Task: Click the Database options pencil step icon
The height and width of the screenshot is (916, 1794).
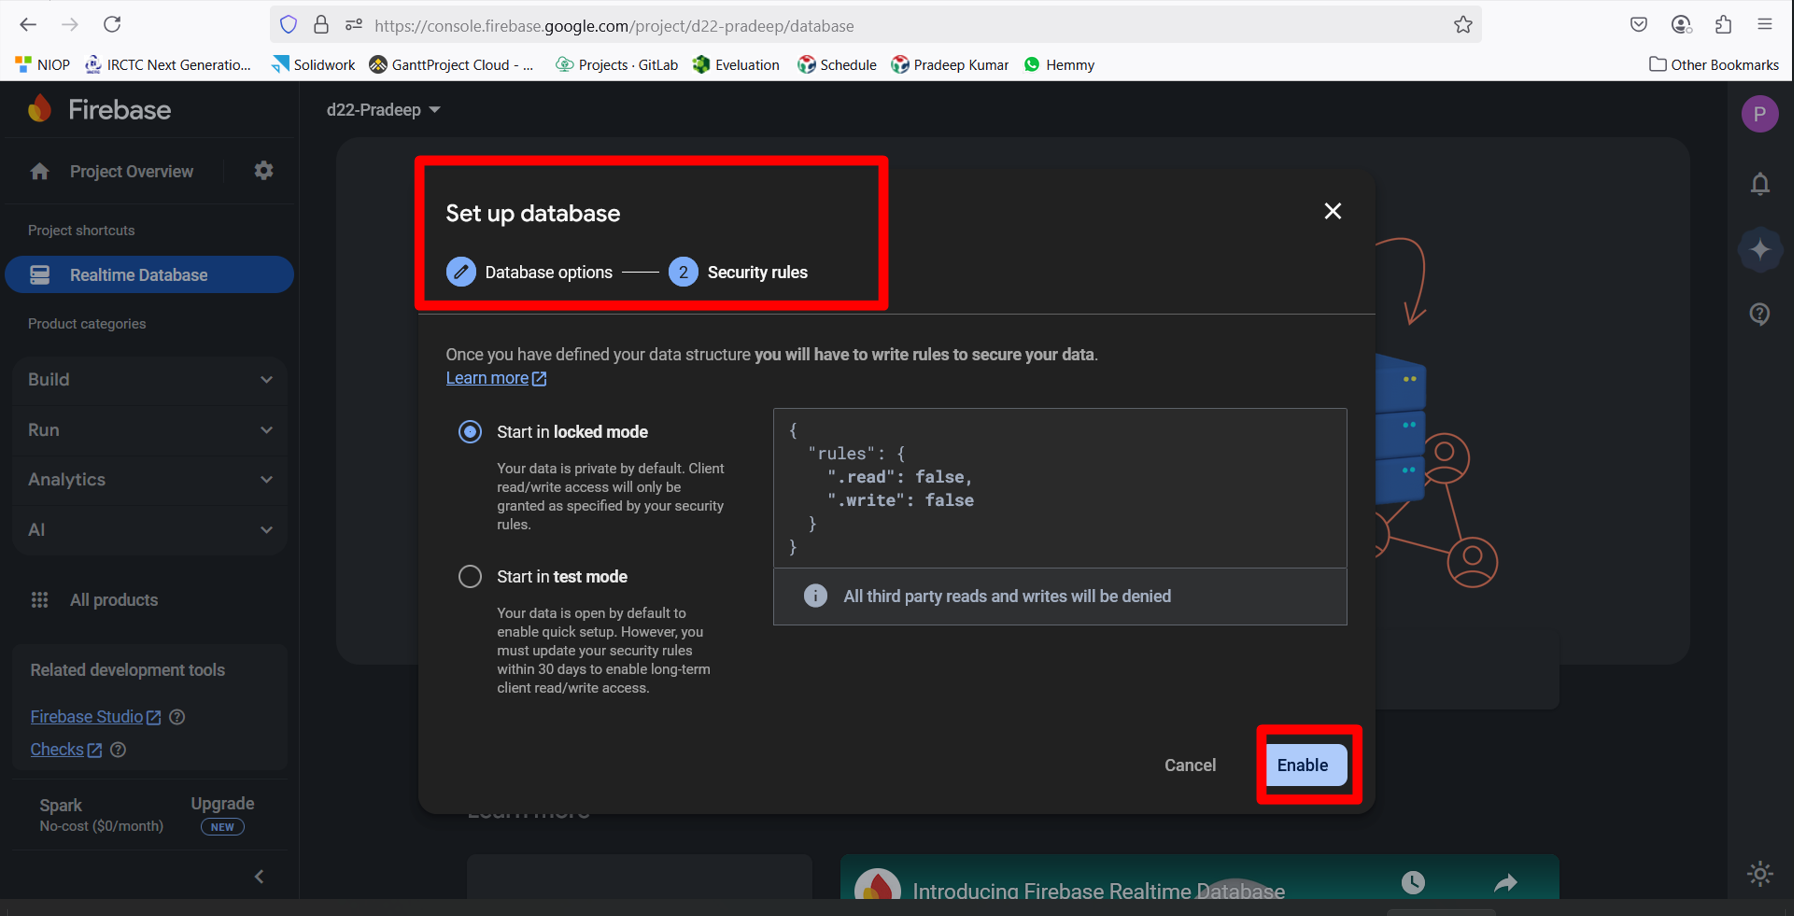Action: click(x=461, y=272)
